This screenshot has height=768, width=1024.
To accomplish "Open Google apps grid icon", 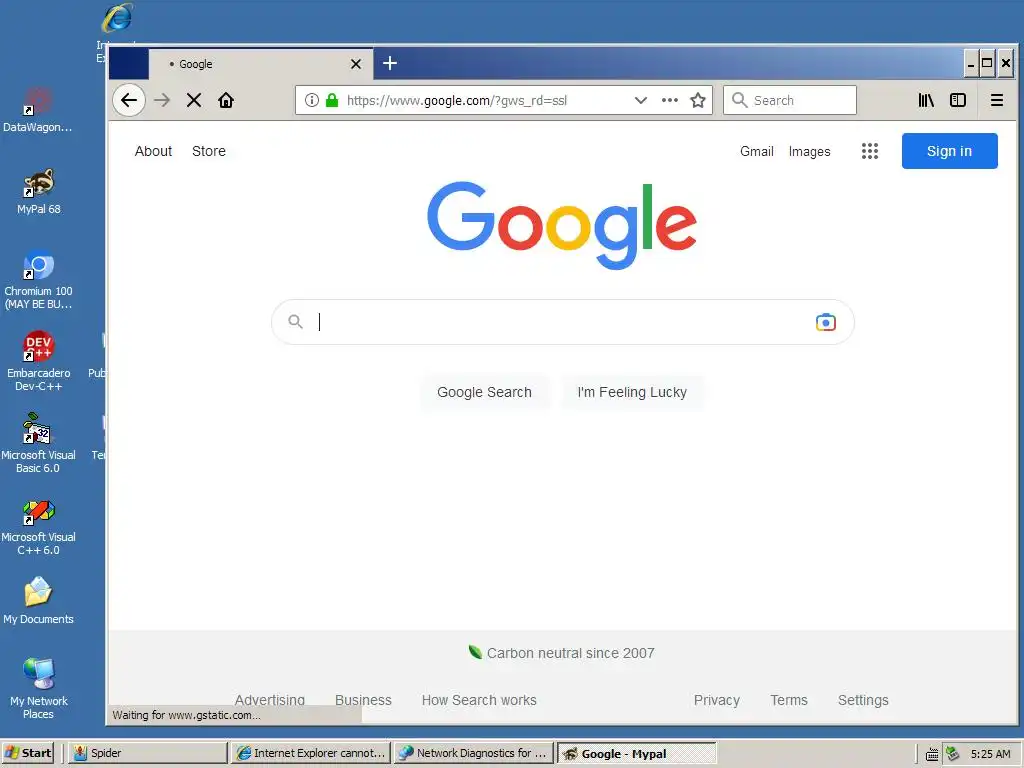I will 869,151.
